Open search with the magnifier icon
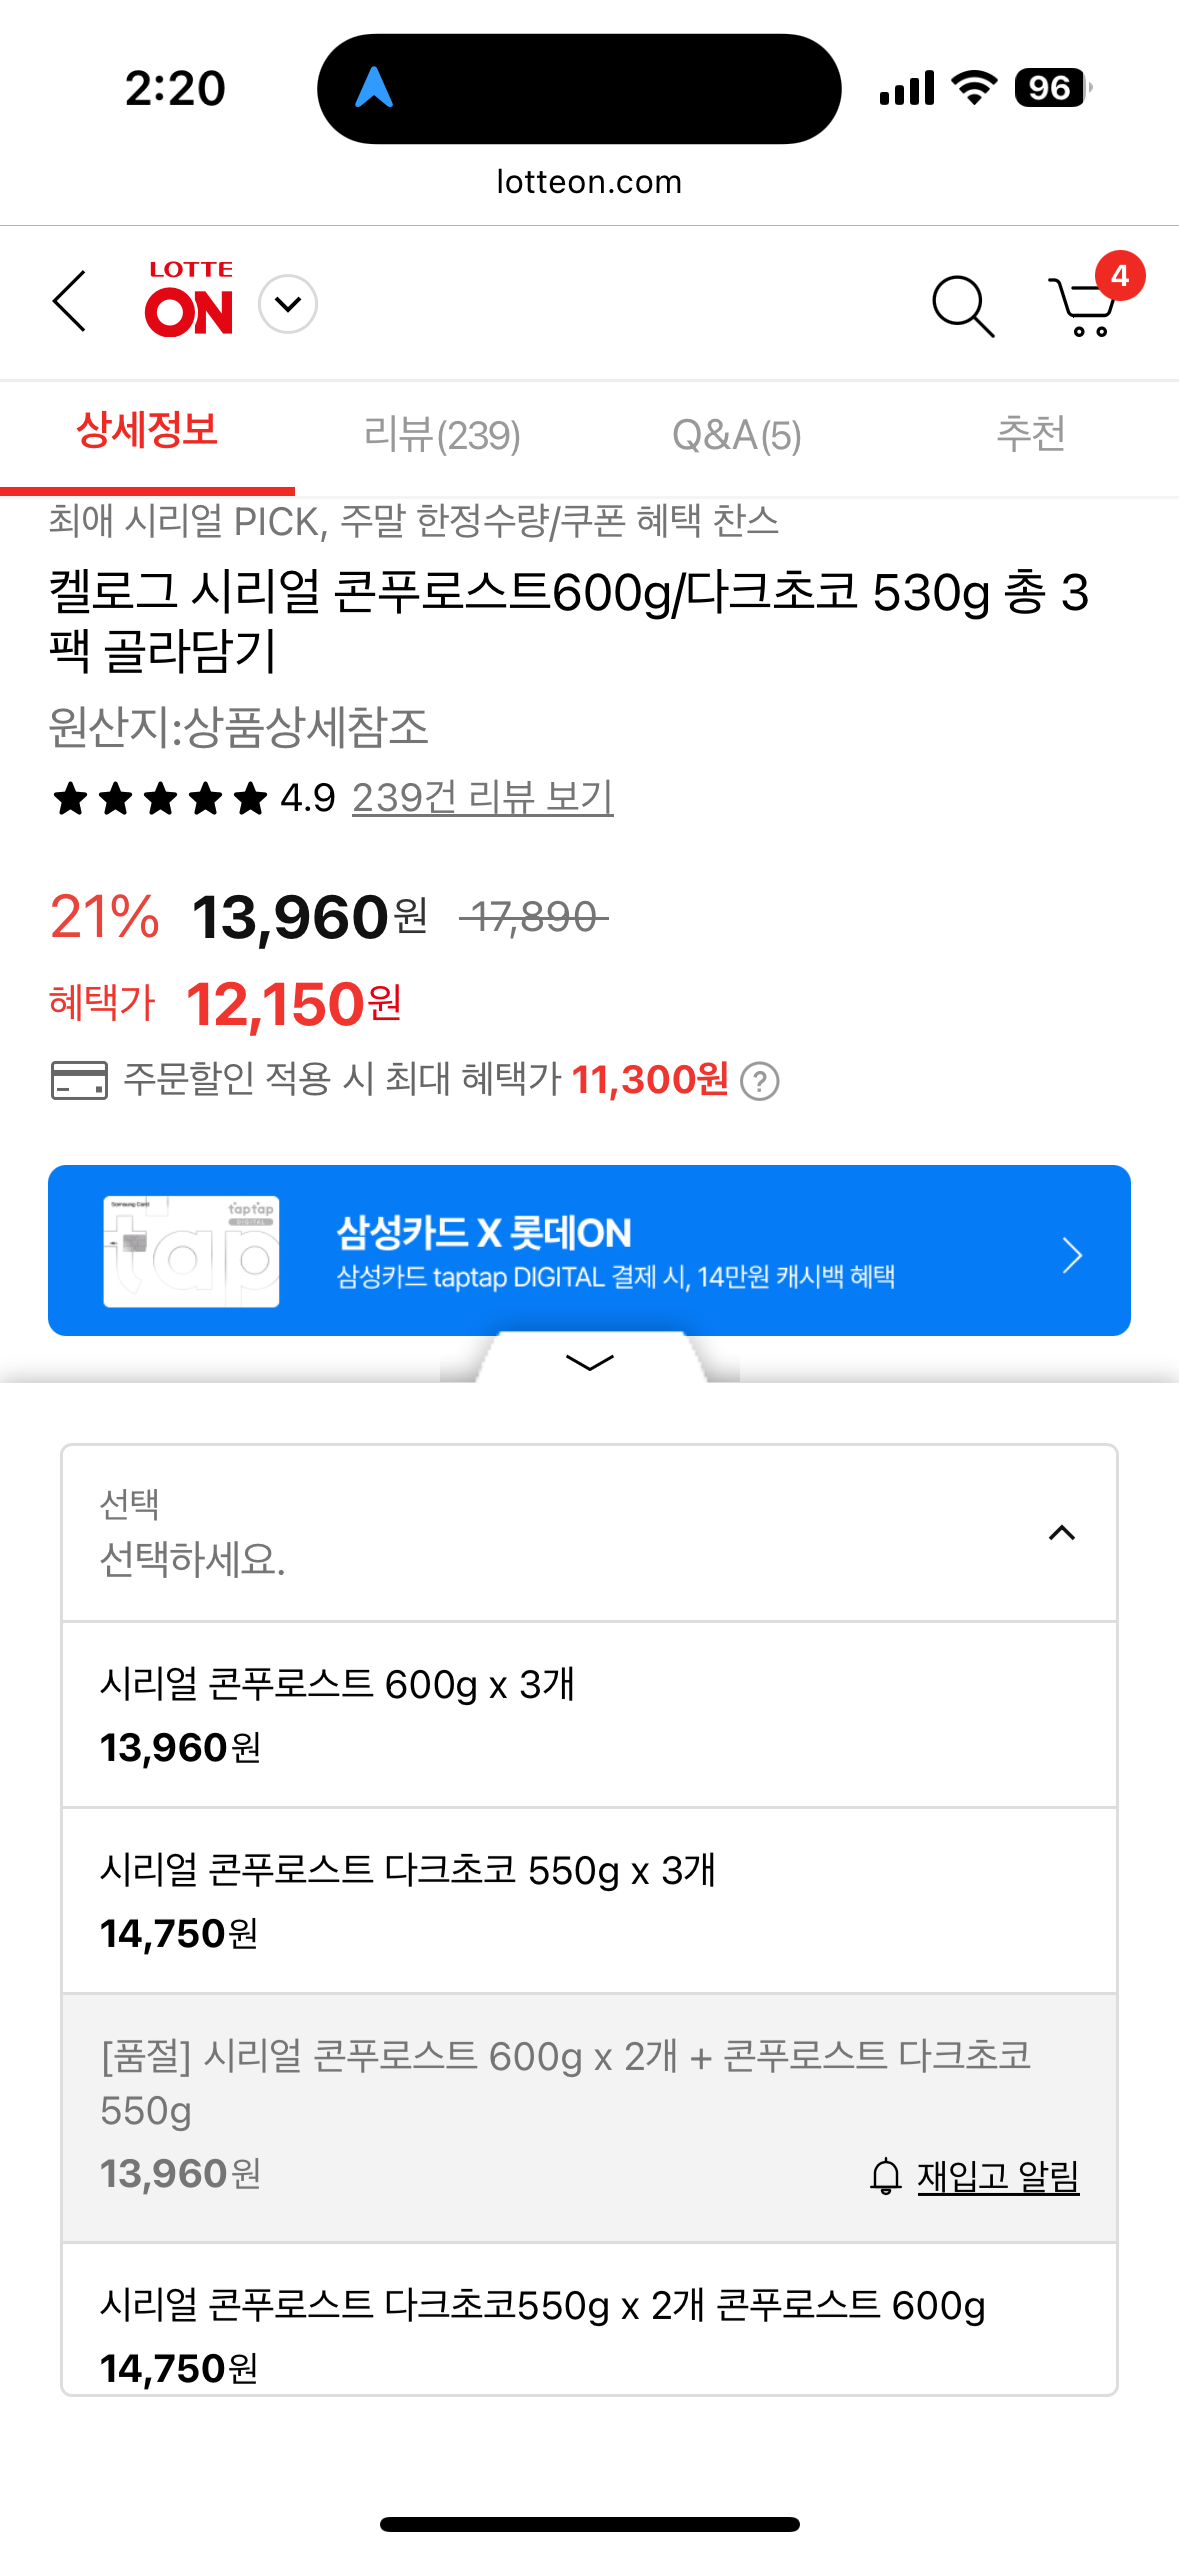This screenshot has width=1179, height=2556. coord(962,306)
